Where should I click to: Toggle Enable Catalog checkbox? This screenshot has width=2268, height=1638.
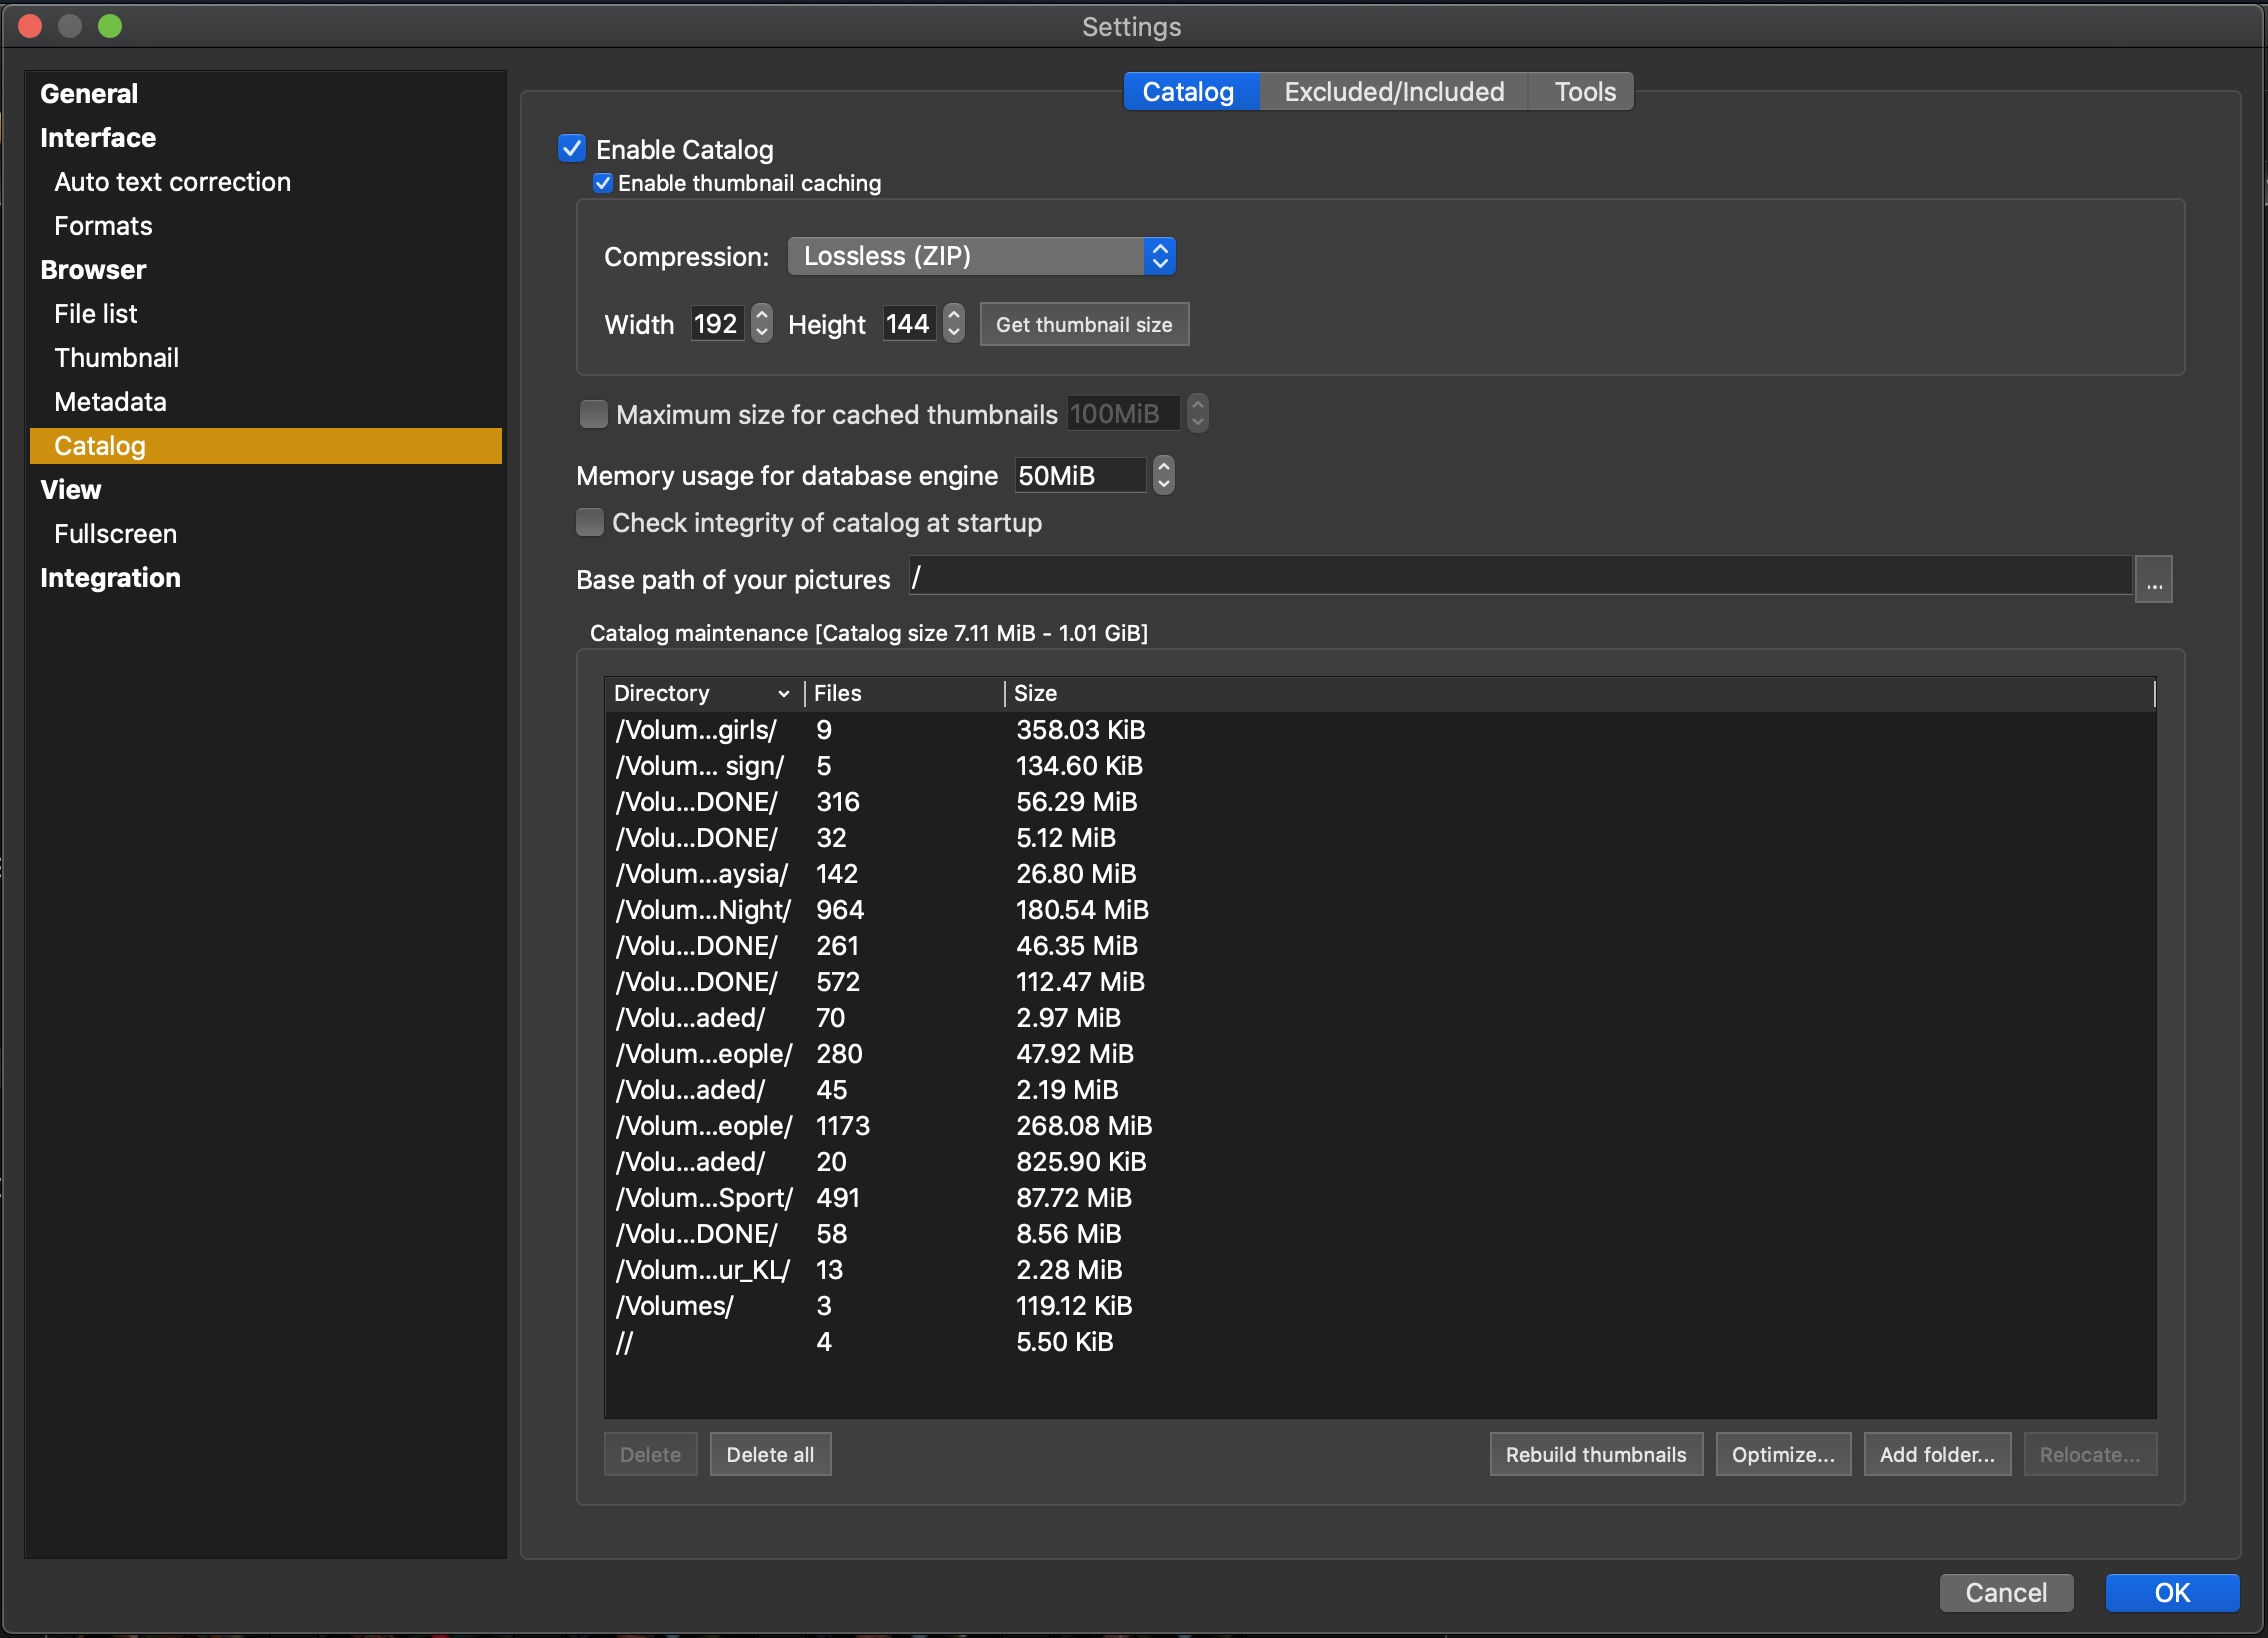572,149
